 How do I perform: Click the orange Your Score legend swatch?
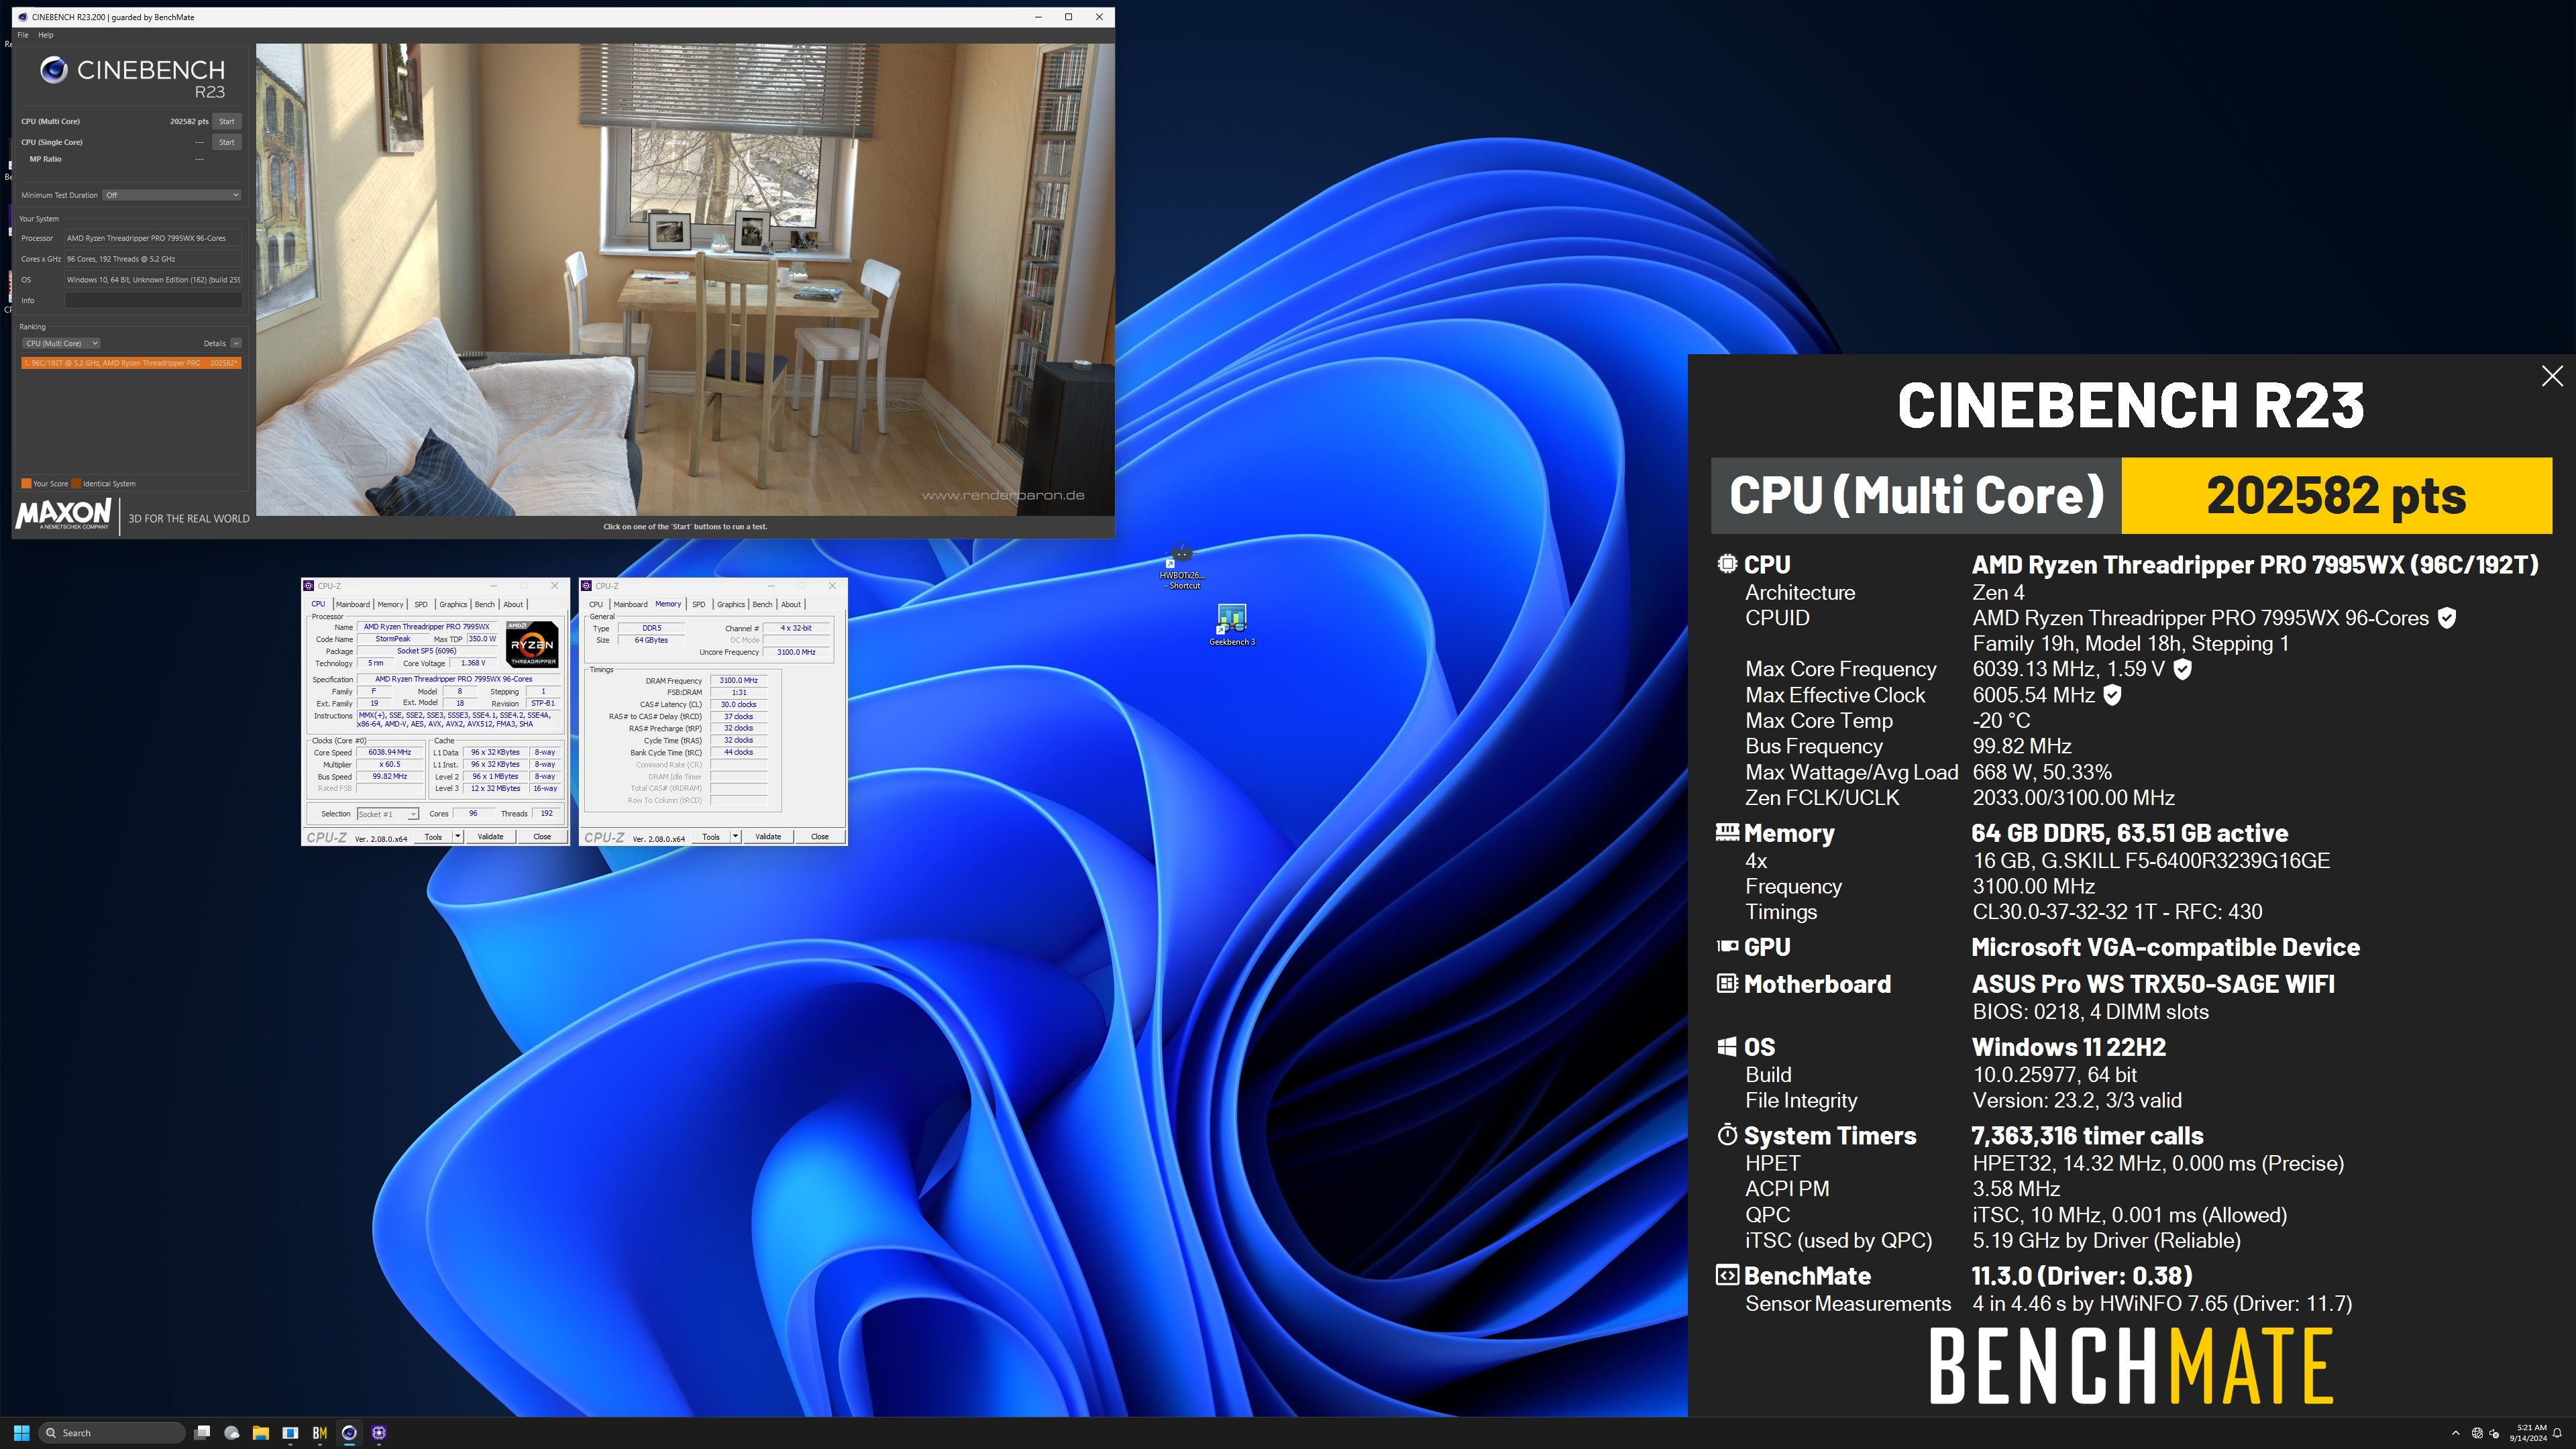pos(26,483)
